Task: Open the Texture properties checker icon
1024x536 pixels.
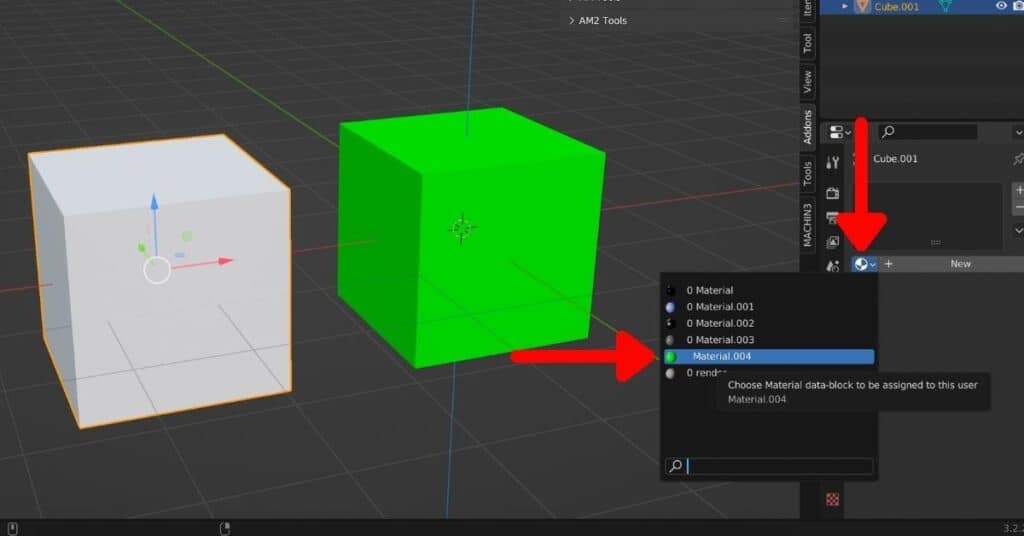Action: 832,498
